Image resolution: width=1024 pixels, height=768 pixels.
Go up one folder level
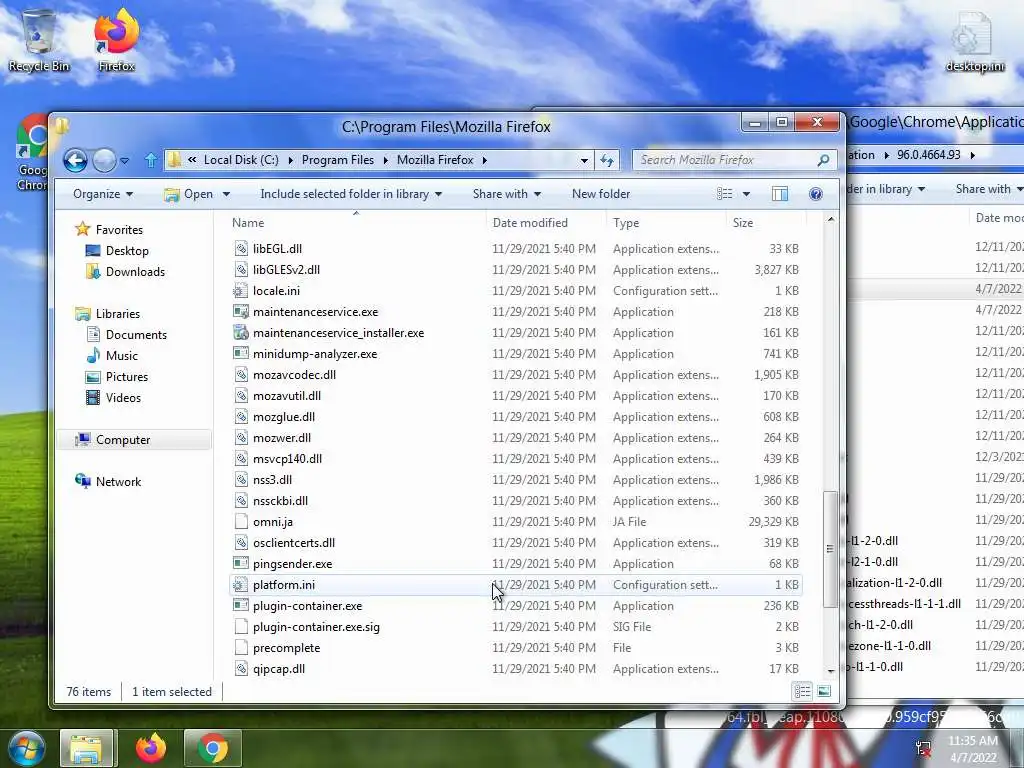151,160
